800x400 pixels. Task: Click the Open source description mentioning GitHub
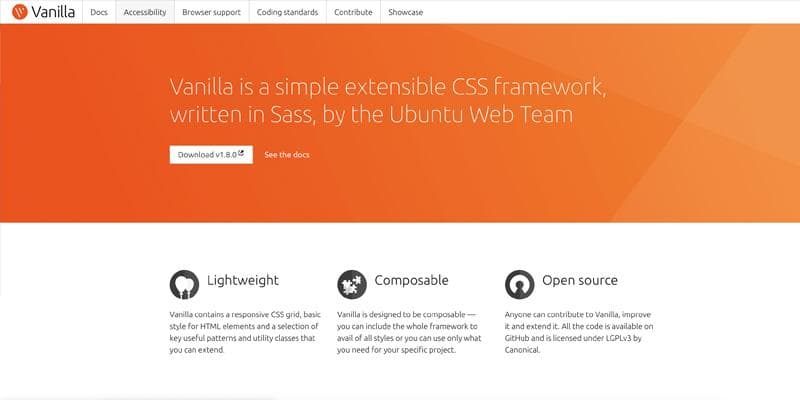(x=579, y=332)
